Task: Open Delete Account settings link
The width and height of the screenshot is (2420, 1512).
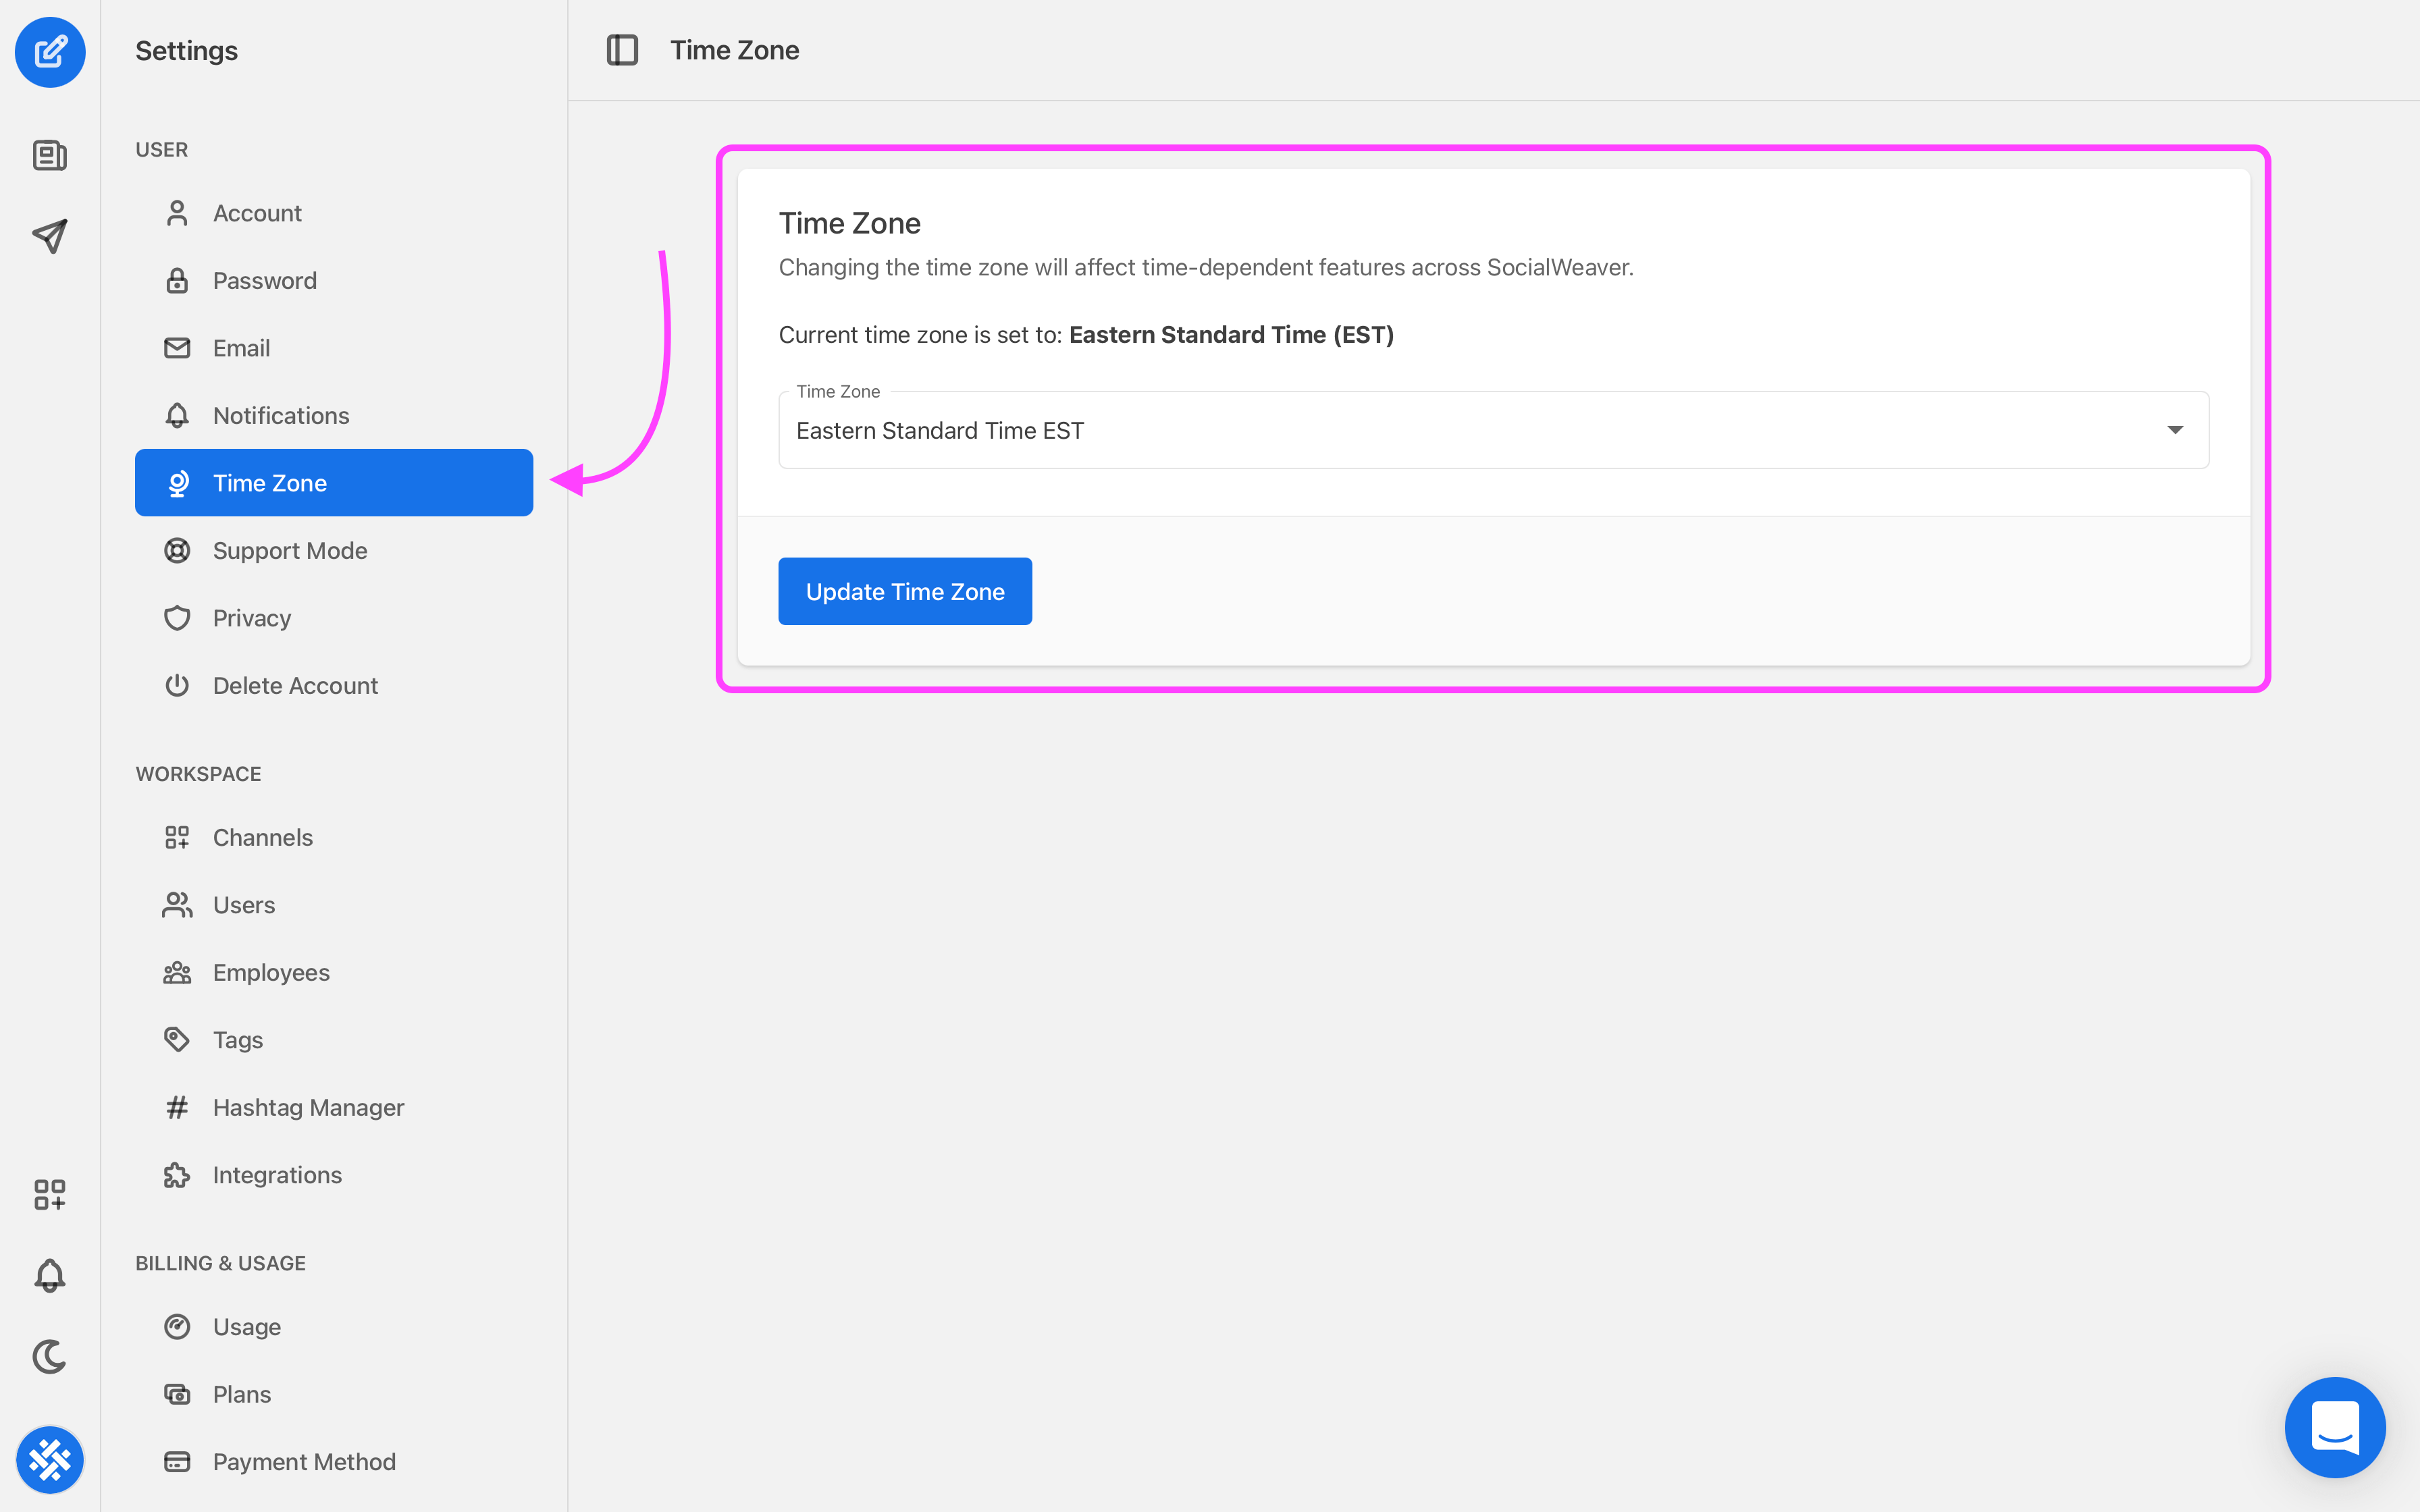Action: pos(294,684)
